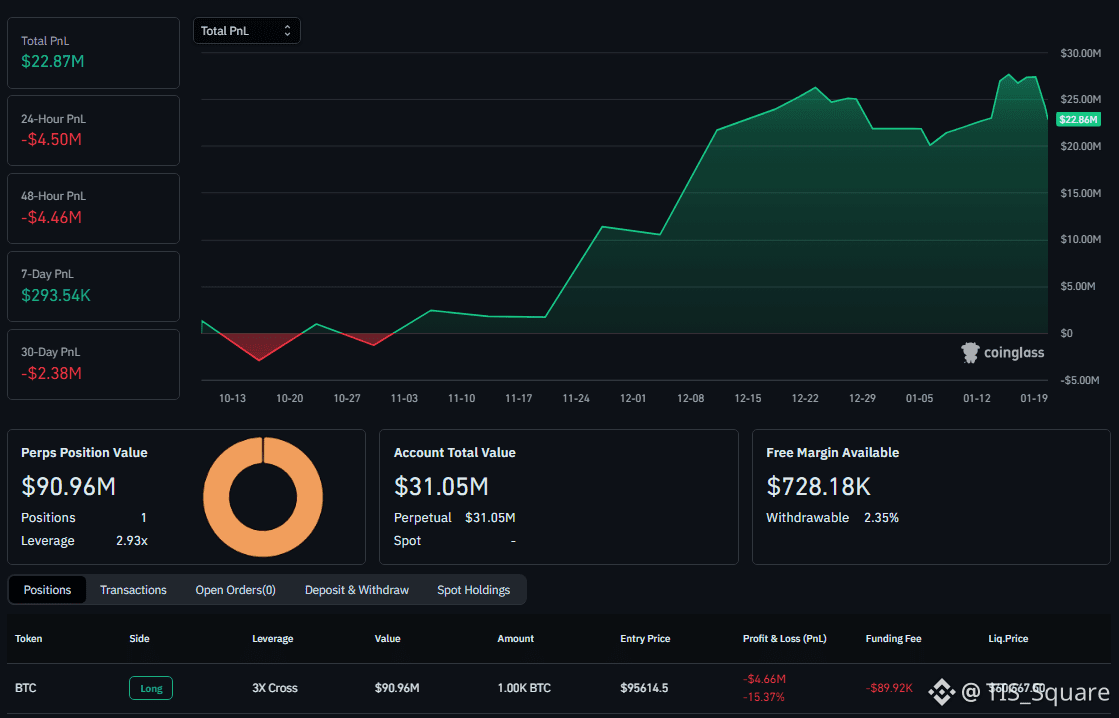Select the 24-Hour PnL card
The height and width of the screenshot is (718, 1119).
[93, 130]
